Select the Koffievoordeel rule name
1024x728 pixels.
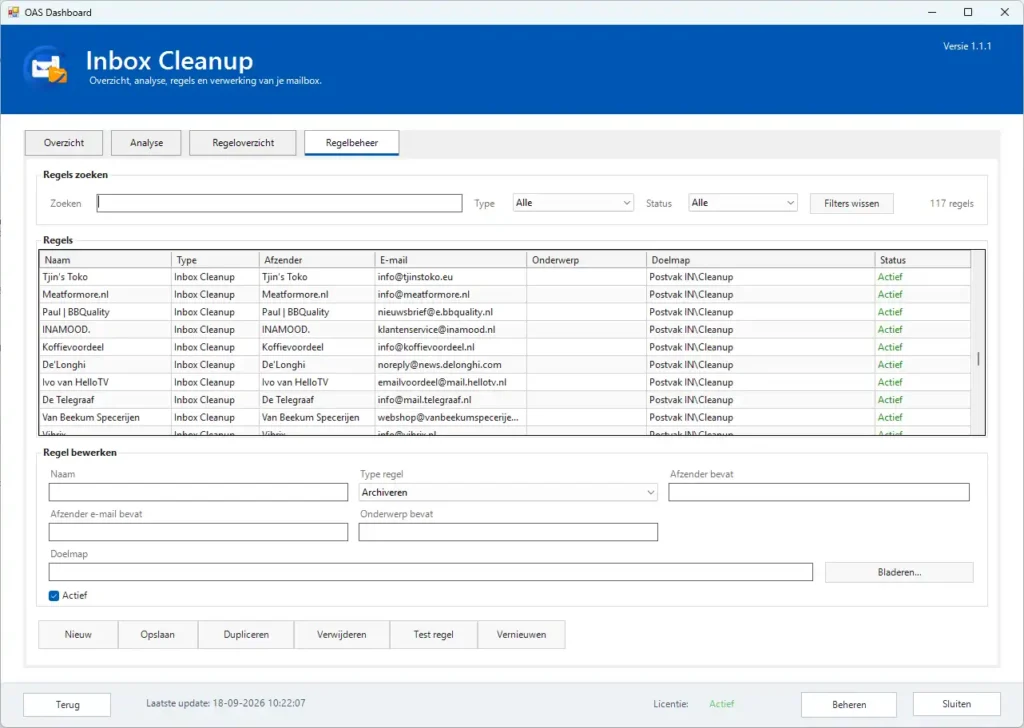point(73,347)
